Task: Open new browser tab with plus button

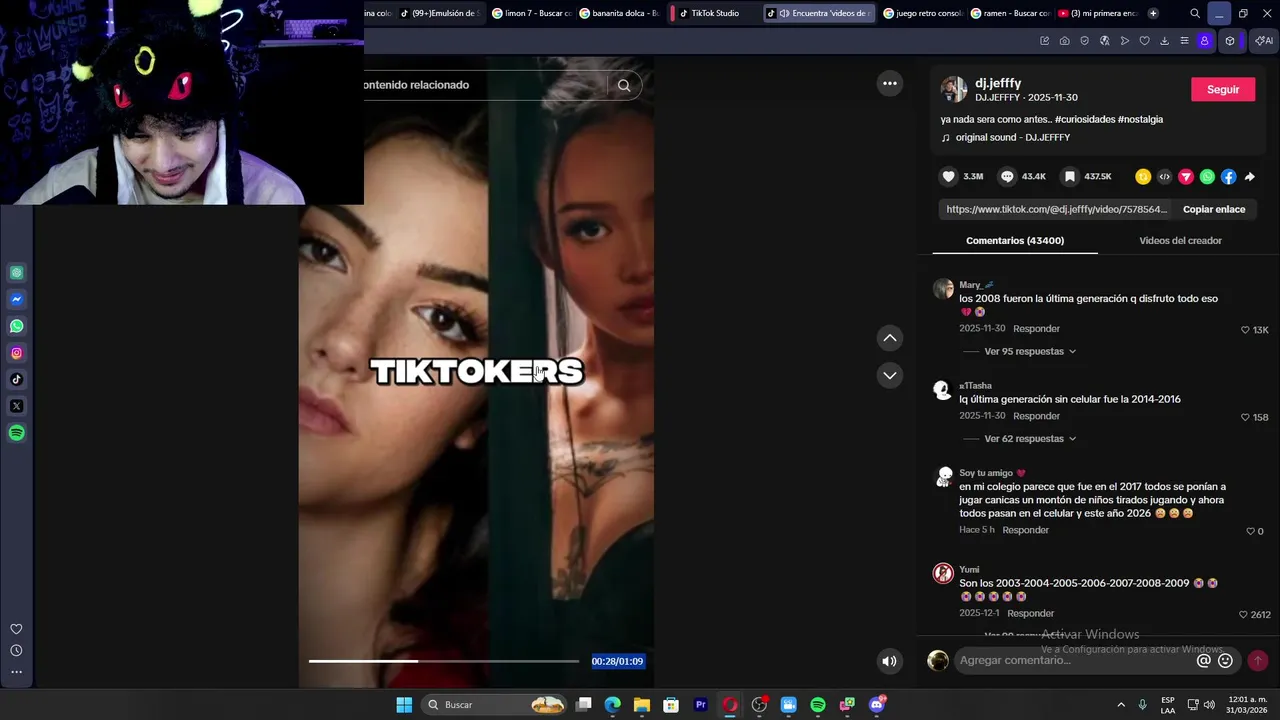Action: [x=1153, y=13]
